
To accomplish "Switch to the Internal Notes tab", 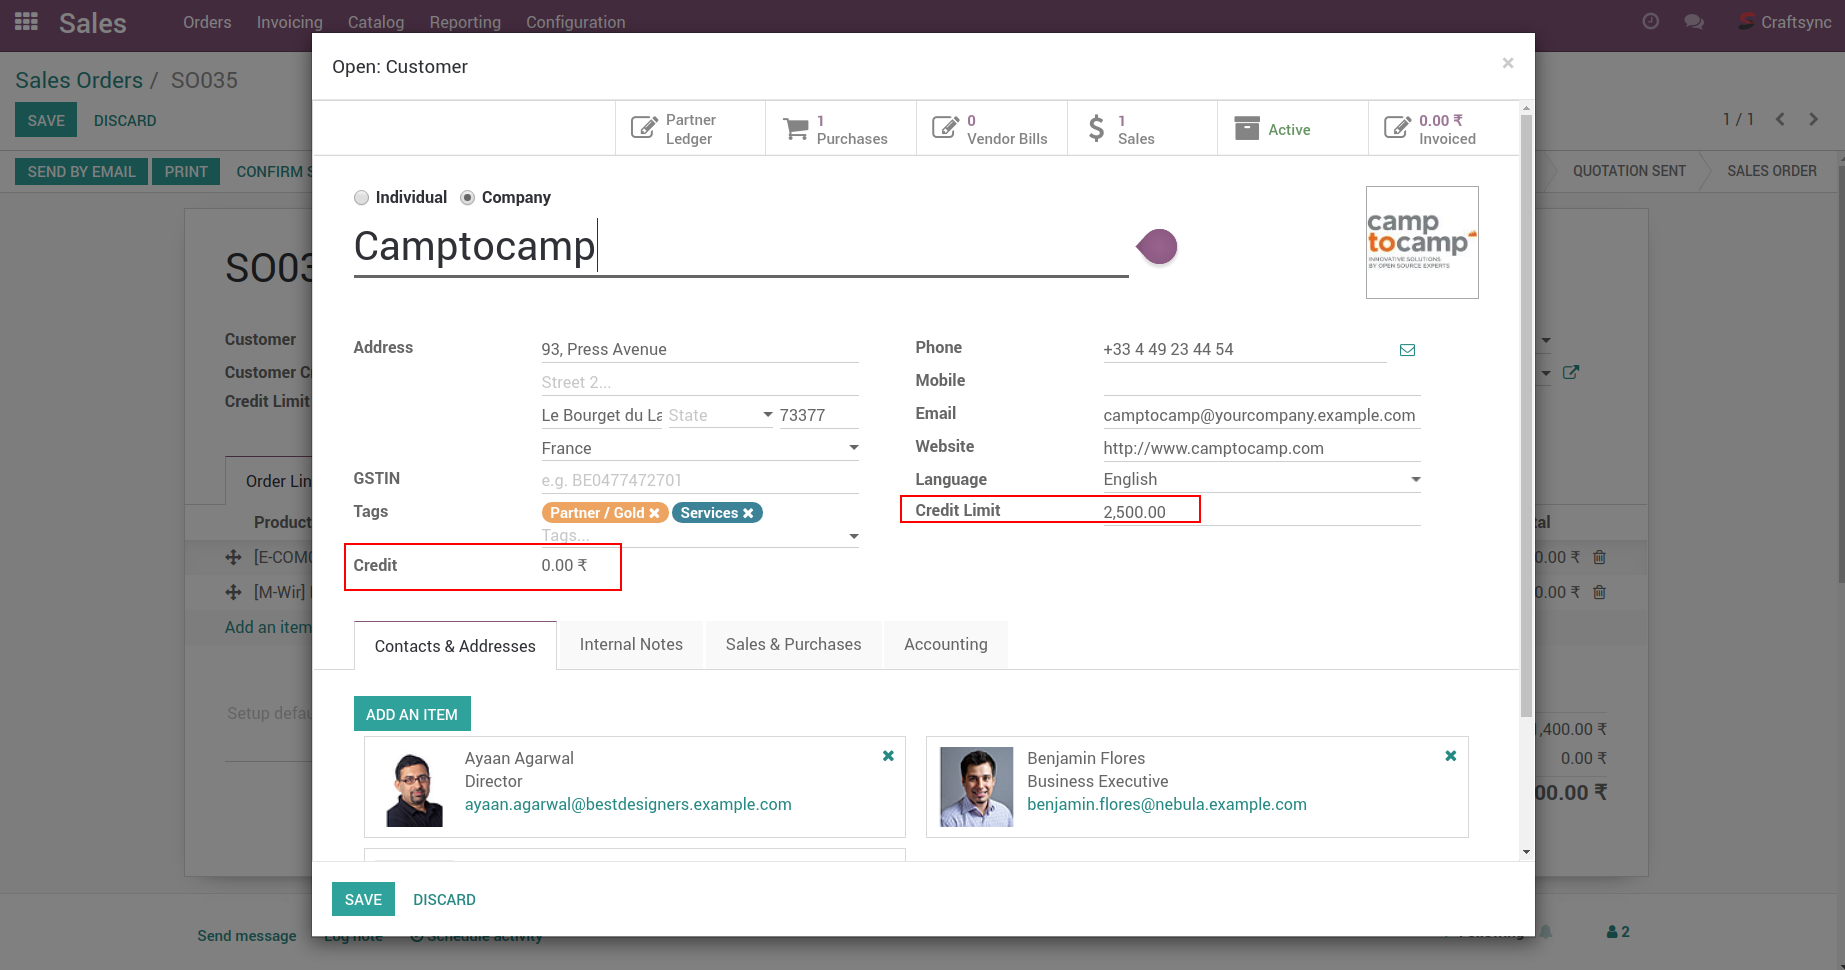I will tap(631, 645).
